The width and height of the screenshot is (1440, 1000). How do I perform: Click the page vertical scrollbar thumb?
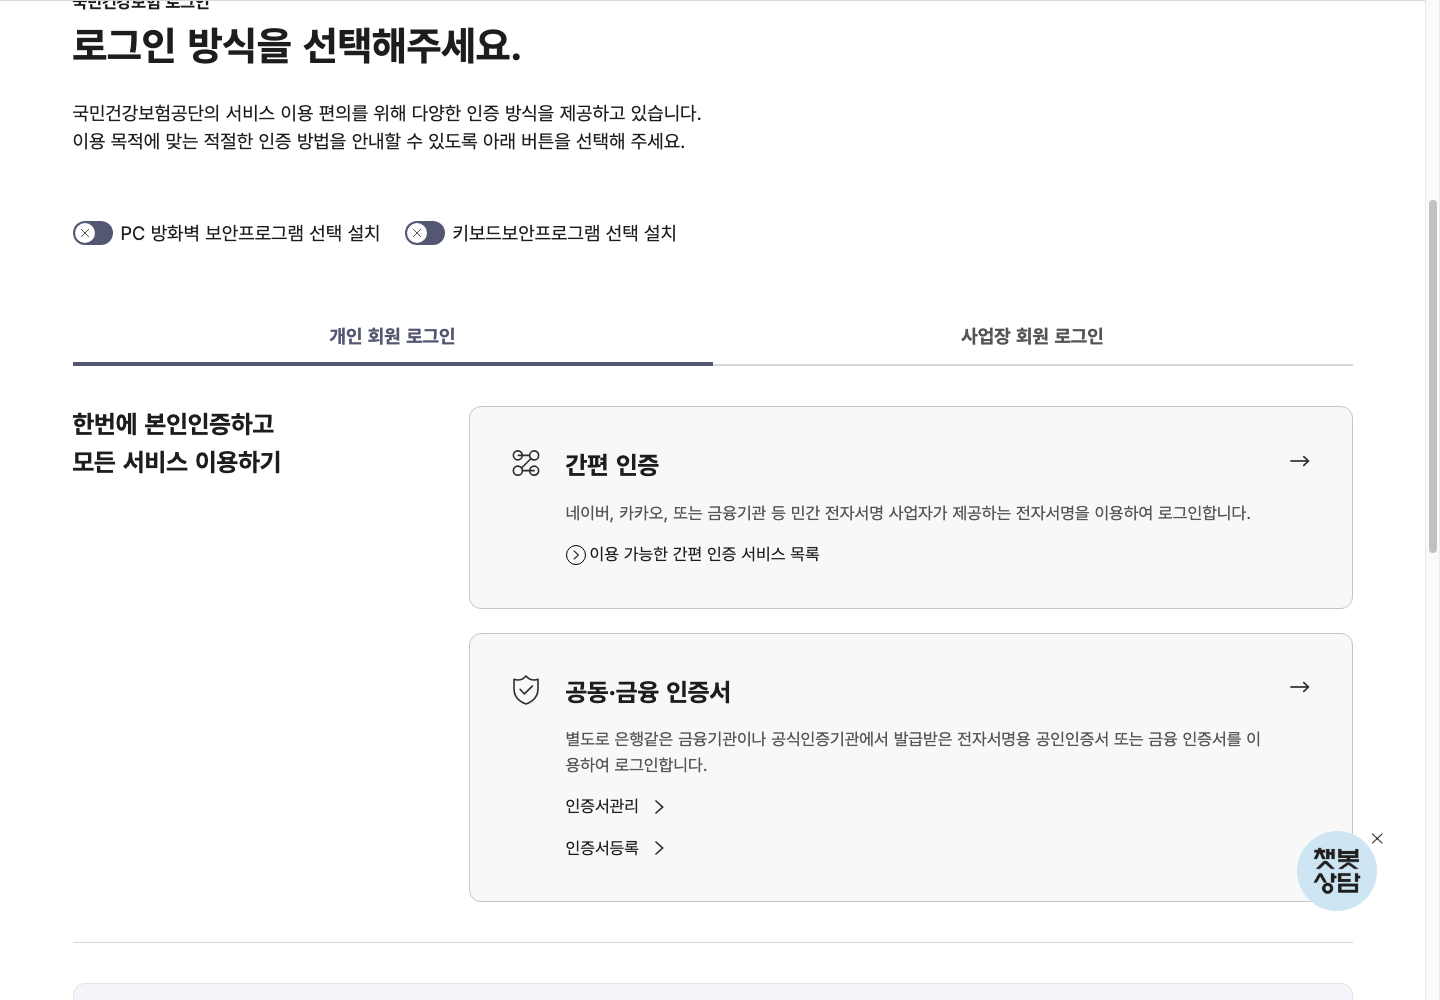point(1433,376)
